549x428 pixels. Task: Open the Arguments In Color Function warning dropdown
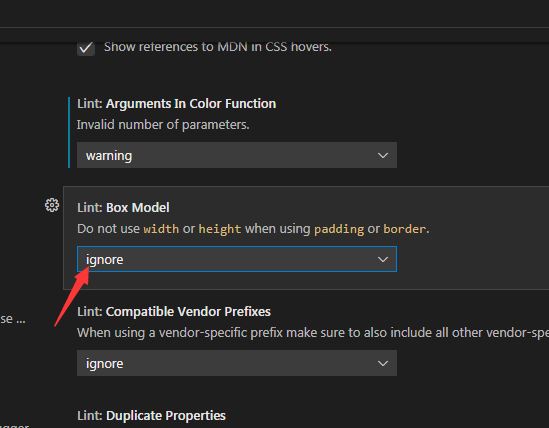tap(237, 155)
